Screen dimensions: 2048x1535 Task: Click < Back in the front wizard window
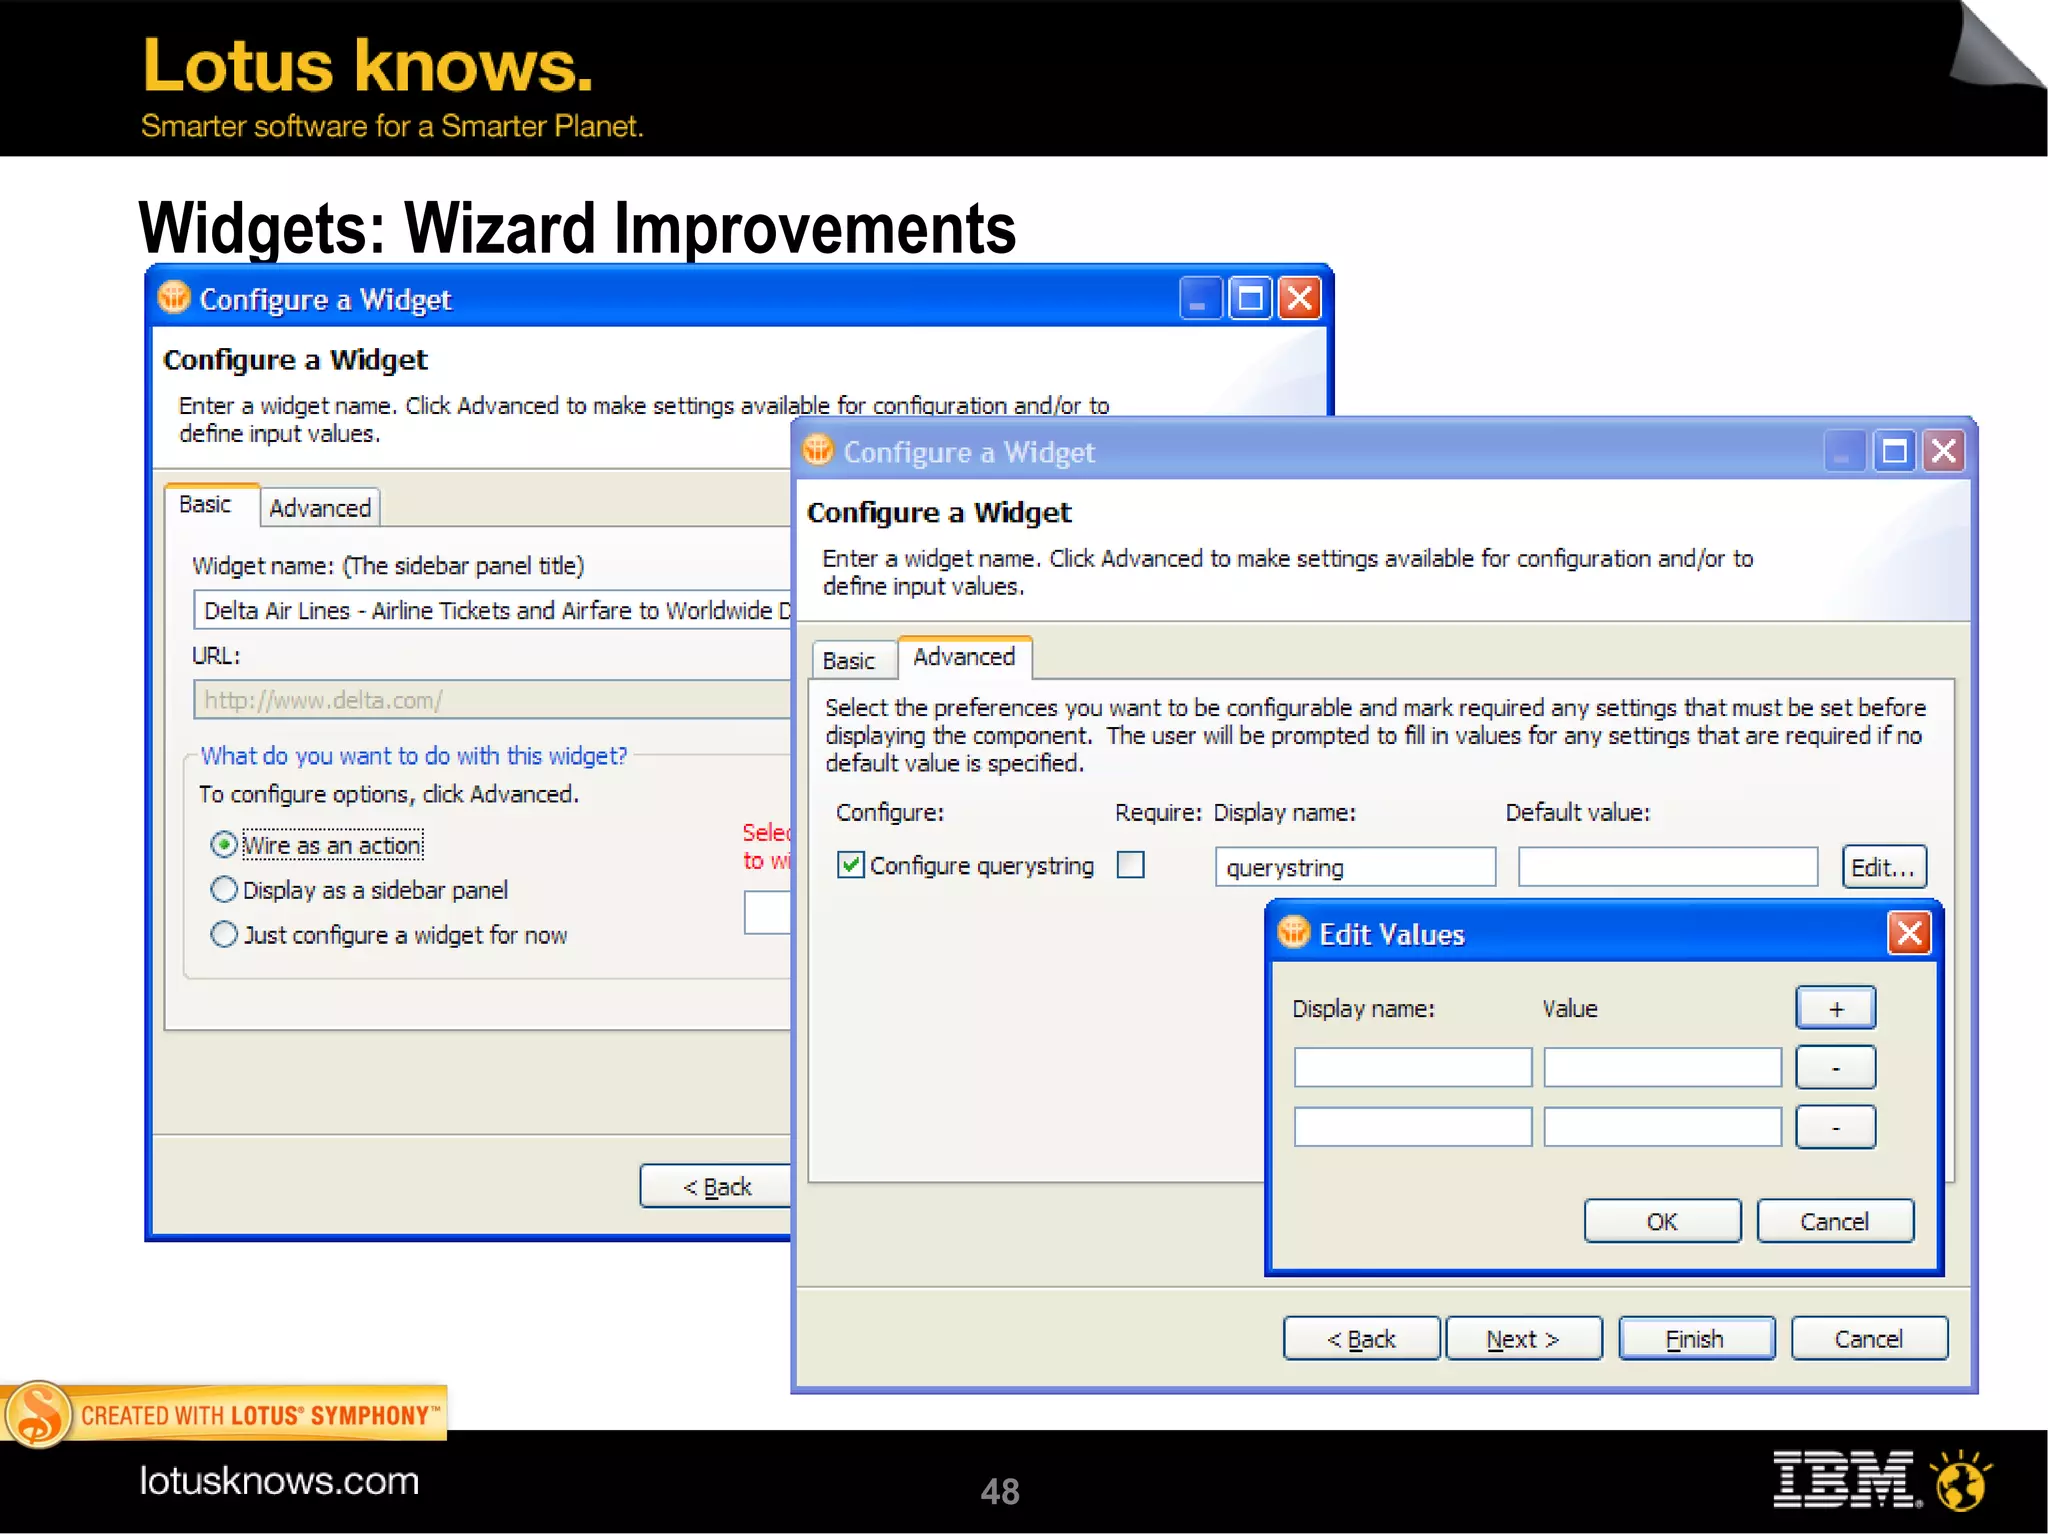point(1362,1339)
